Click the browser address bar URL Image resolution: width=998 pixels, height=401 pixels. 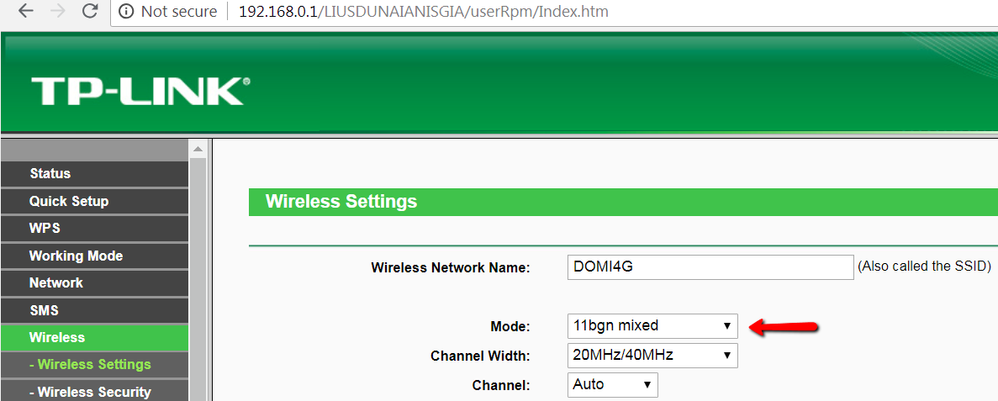coord(423,11)
